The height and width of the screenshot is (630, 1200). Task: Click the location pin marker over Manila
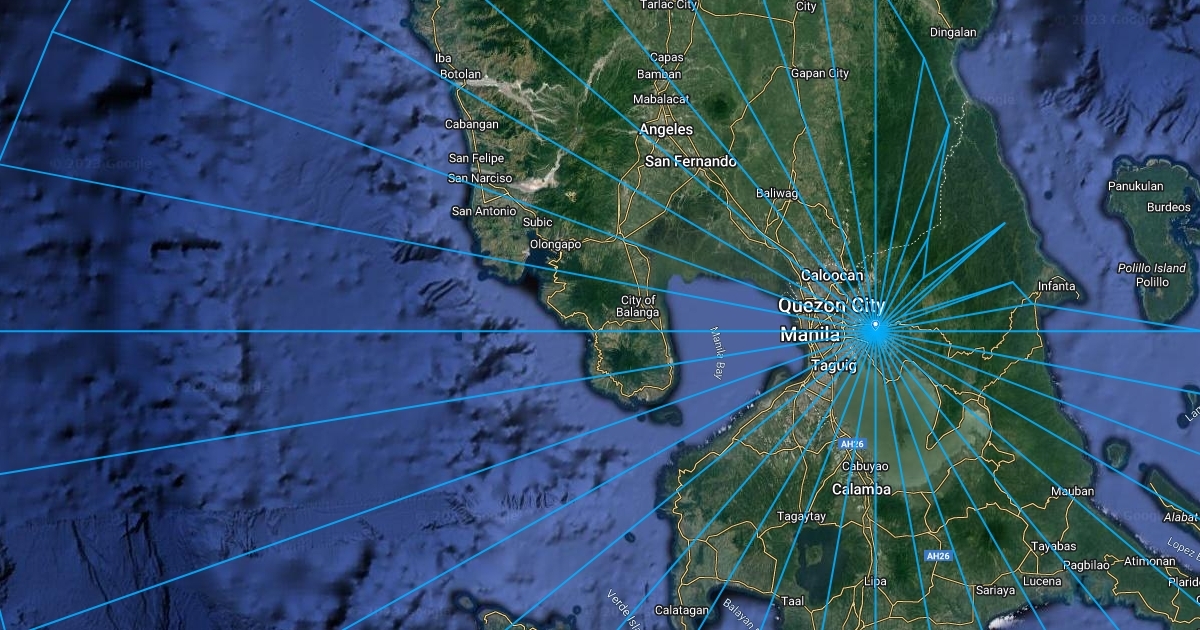tap(875, 326)
